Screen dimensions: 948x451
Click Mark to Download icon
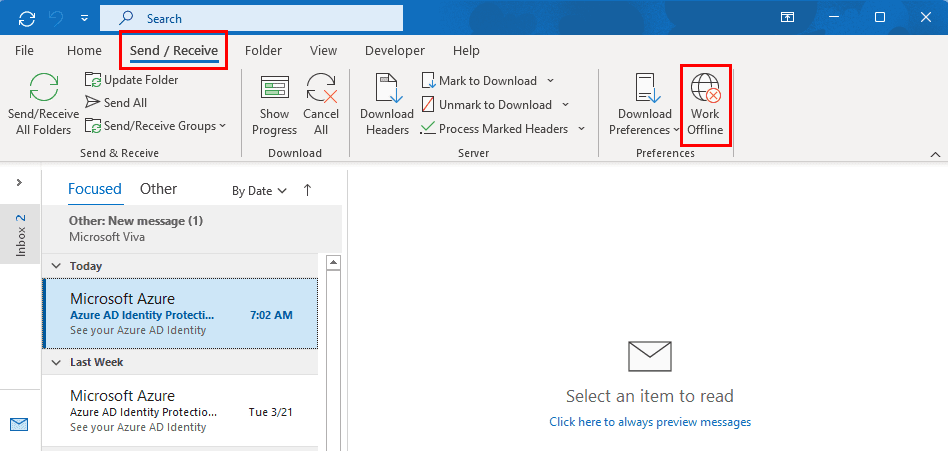point(428,80)
